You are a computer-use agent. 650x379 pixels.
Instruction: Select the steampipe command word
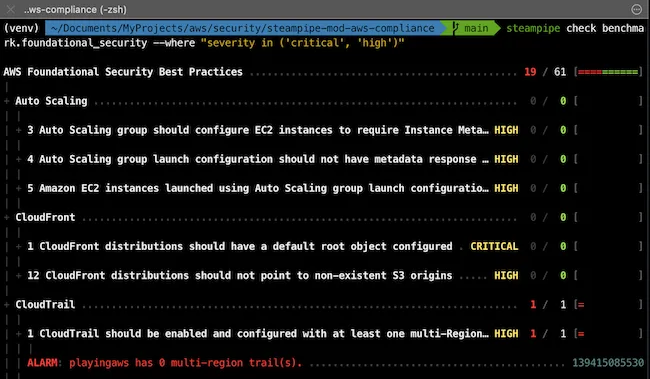point(533,28)
